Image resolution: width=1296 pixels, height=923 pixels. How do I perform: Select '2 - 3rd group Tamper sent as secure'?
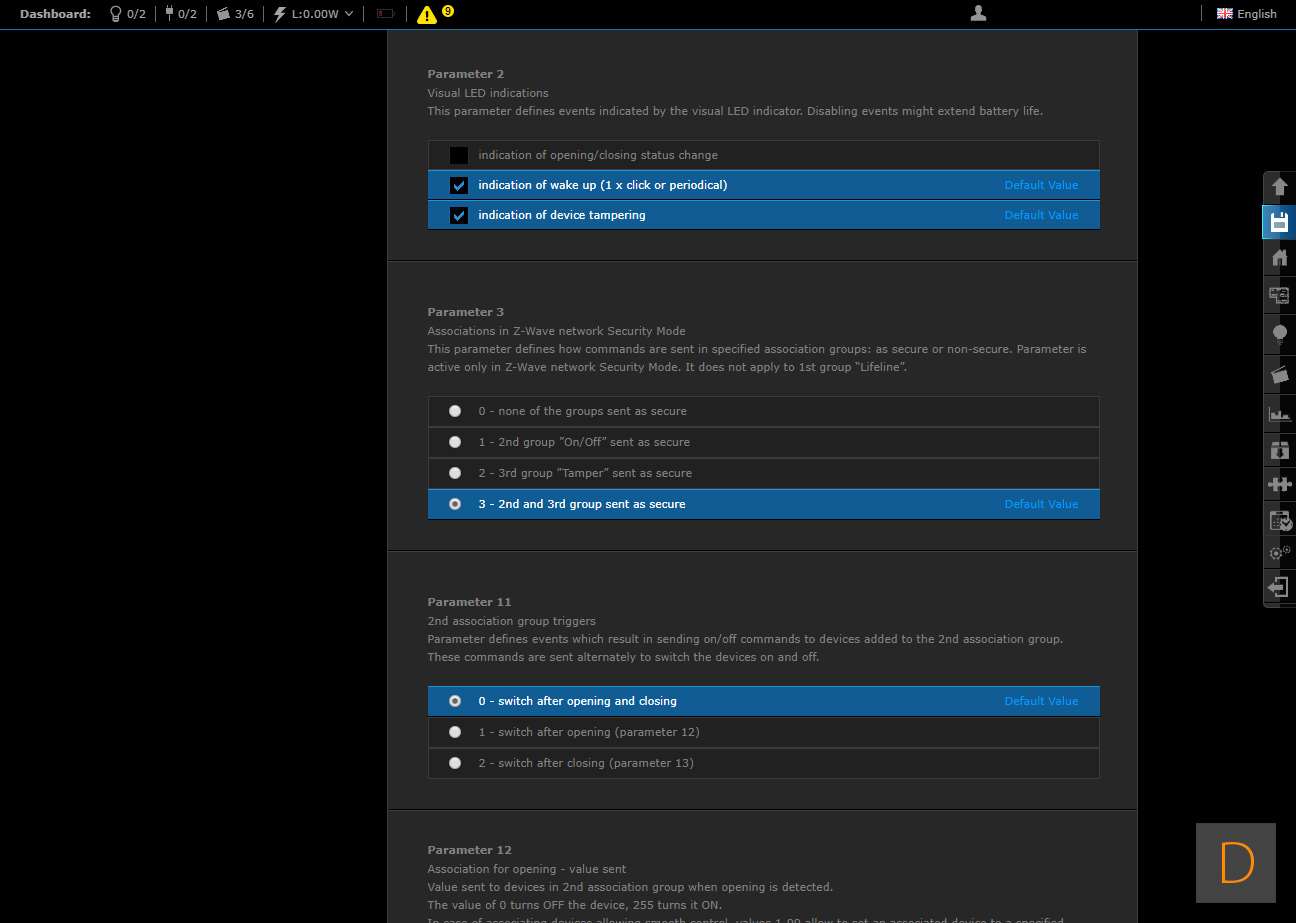(x=455, y=473)
